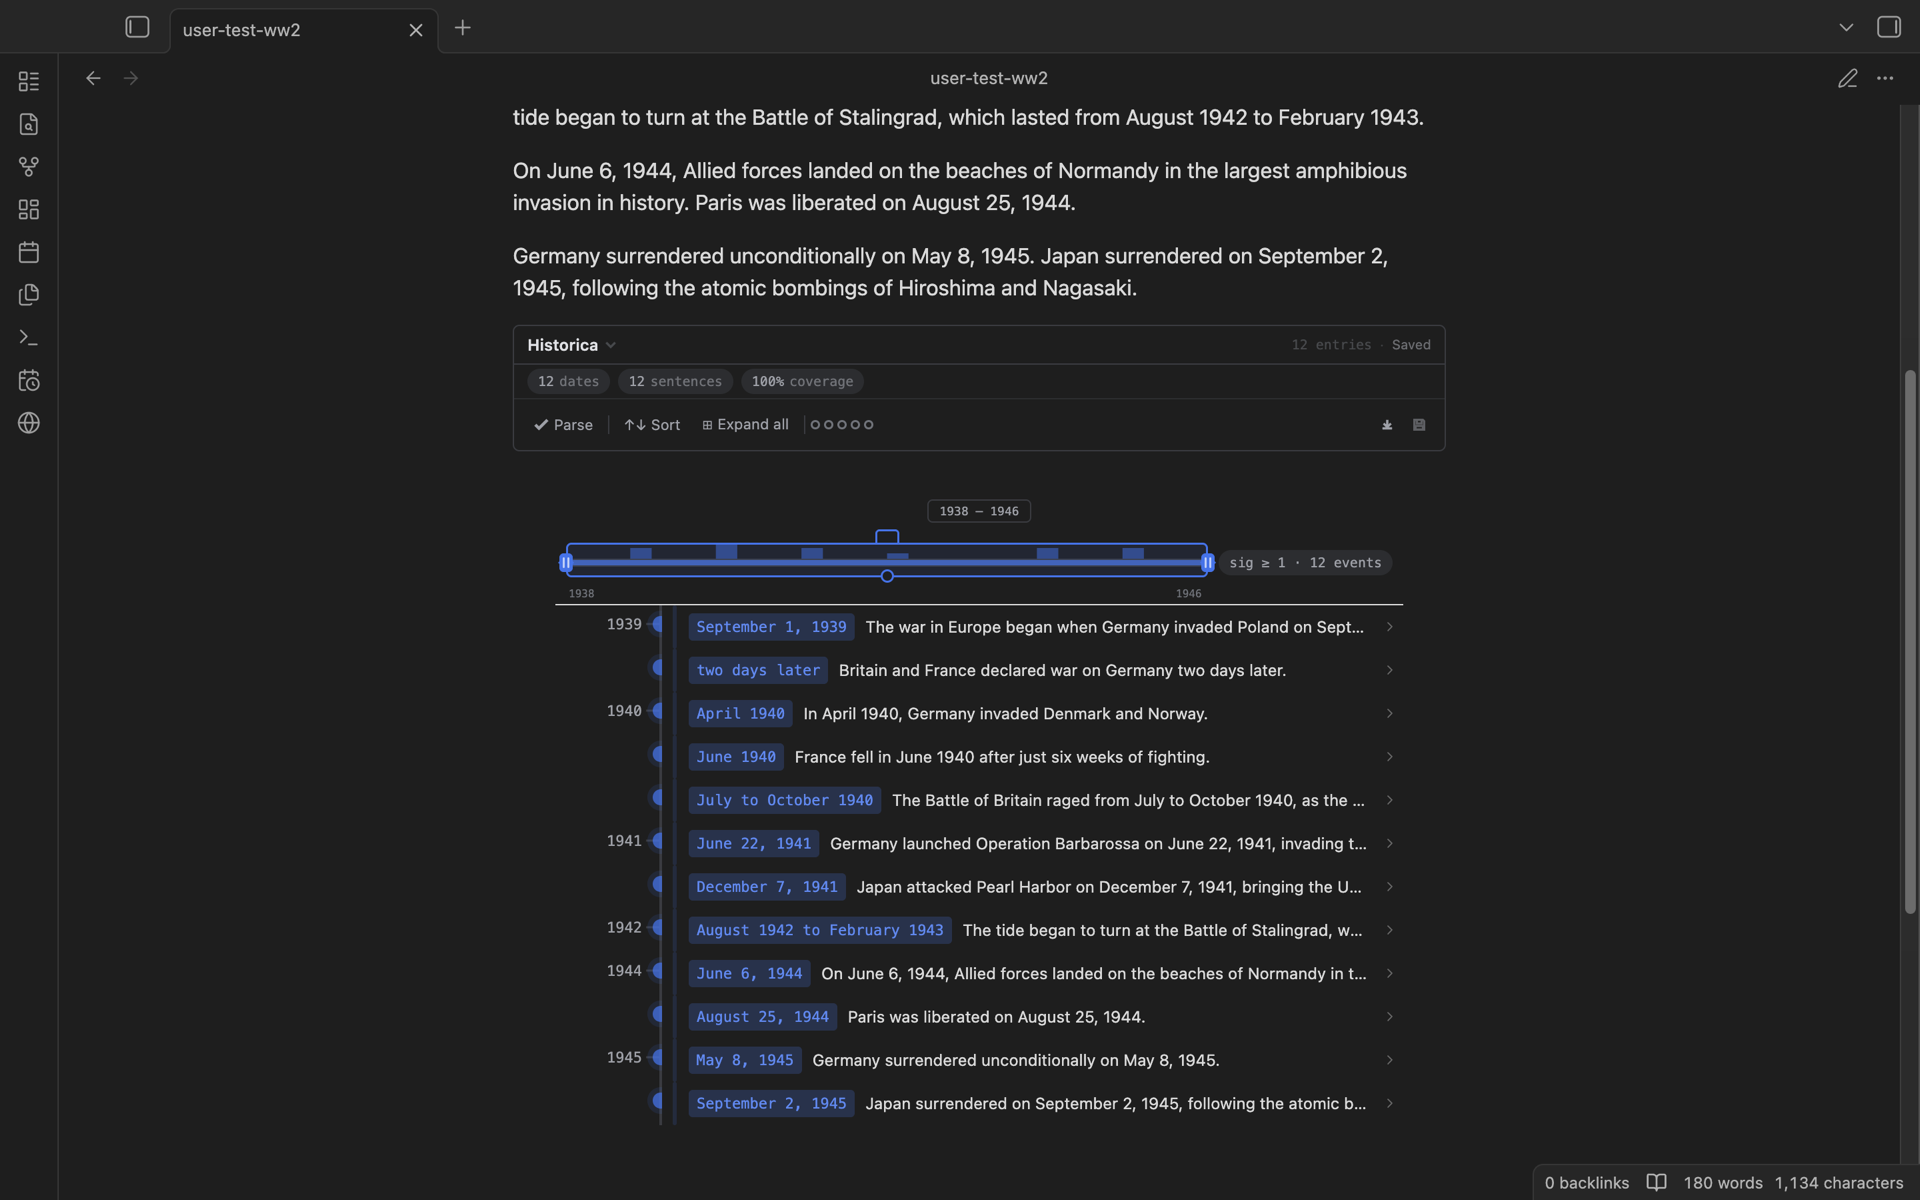This screenshot has height=1200, width=1920.
Task: Click the globe ribbon icon
Action: pyautogui.click(x=29, y=423)
